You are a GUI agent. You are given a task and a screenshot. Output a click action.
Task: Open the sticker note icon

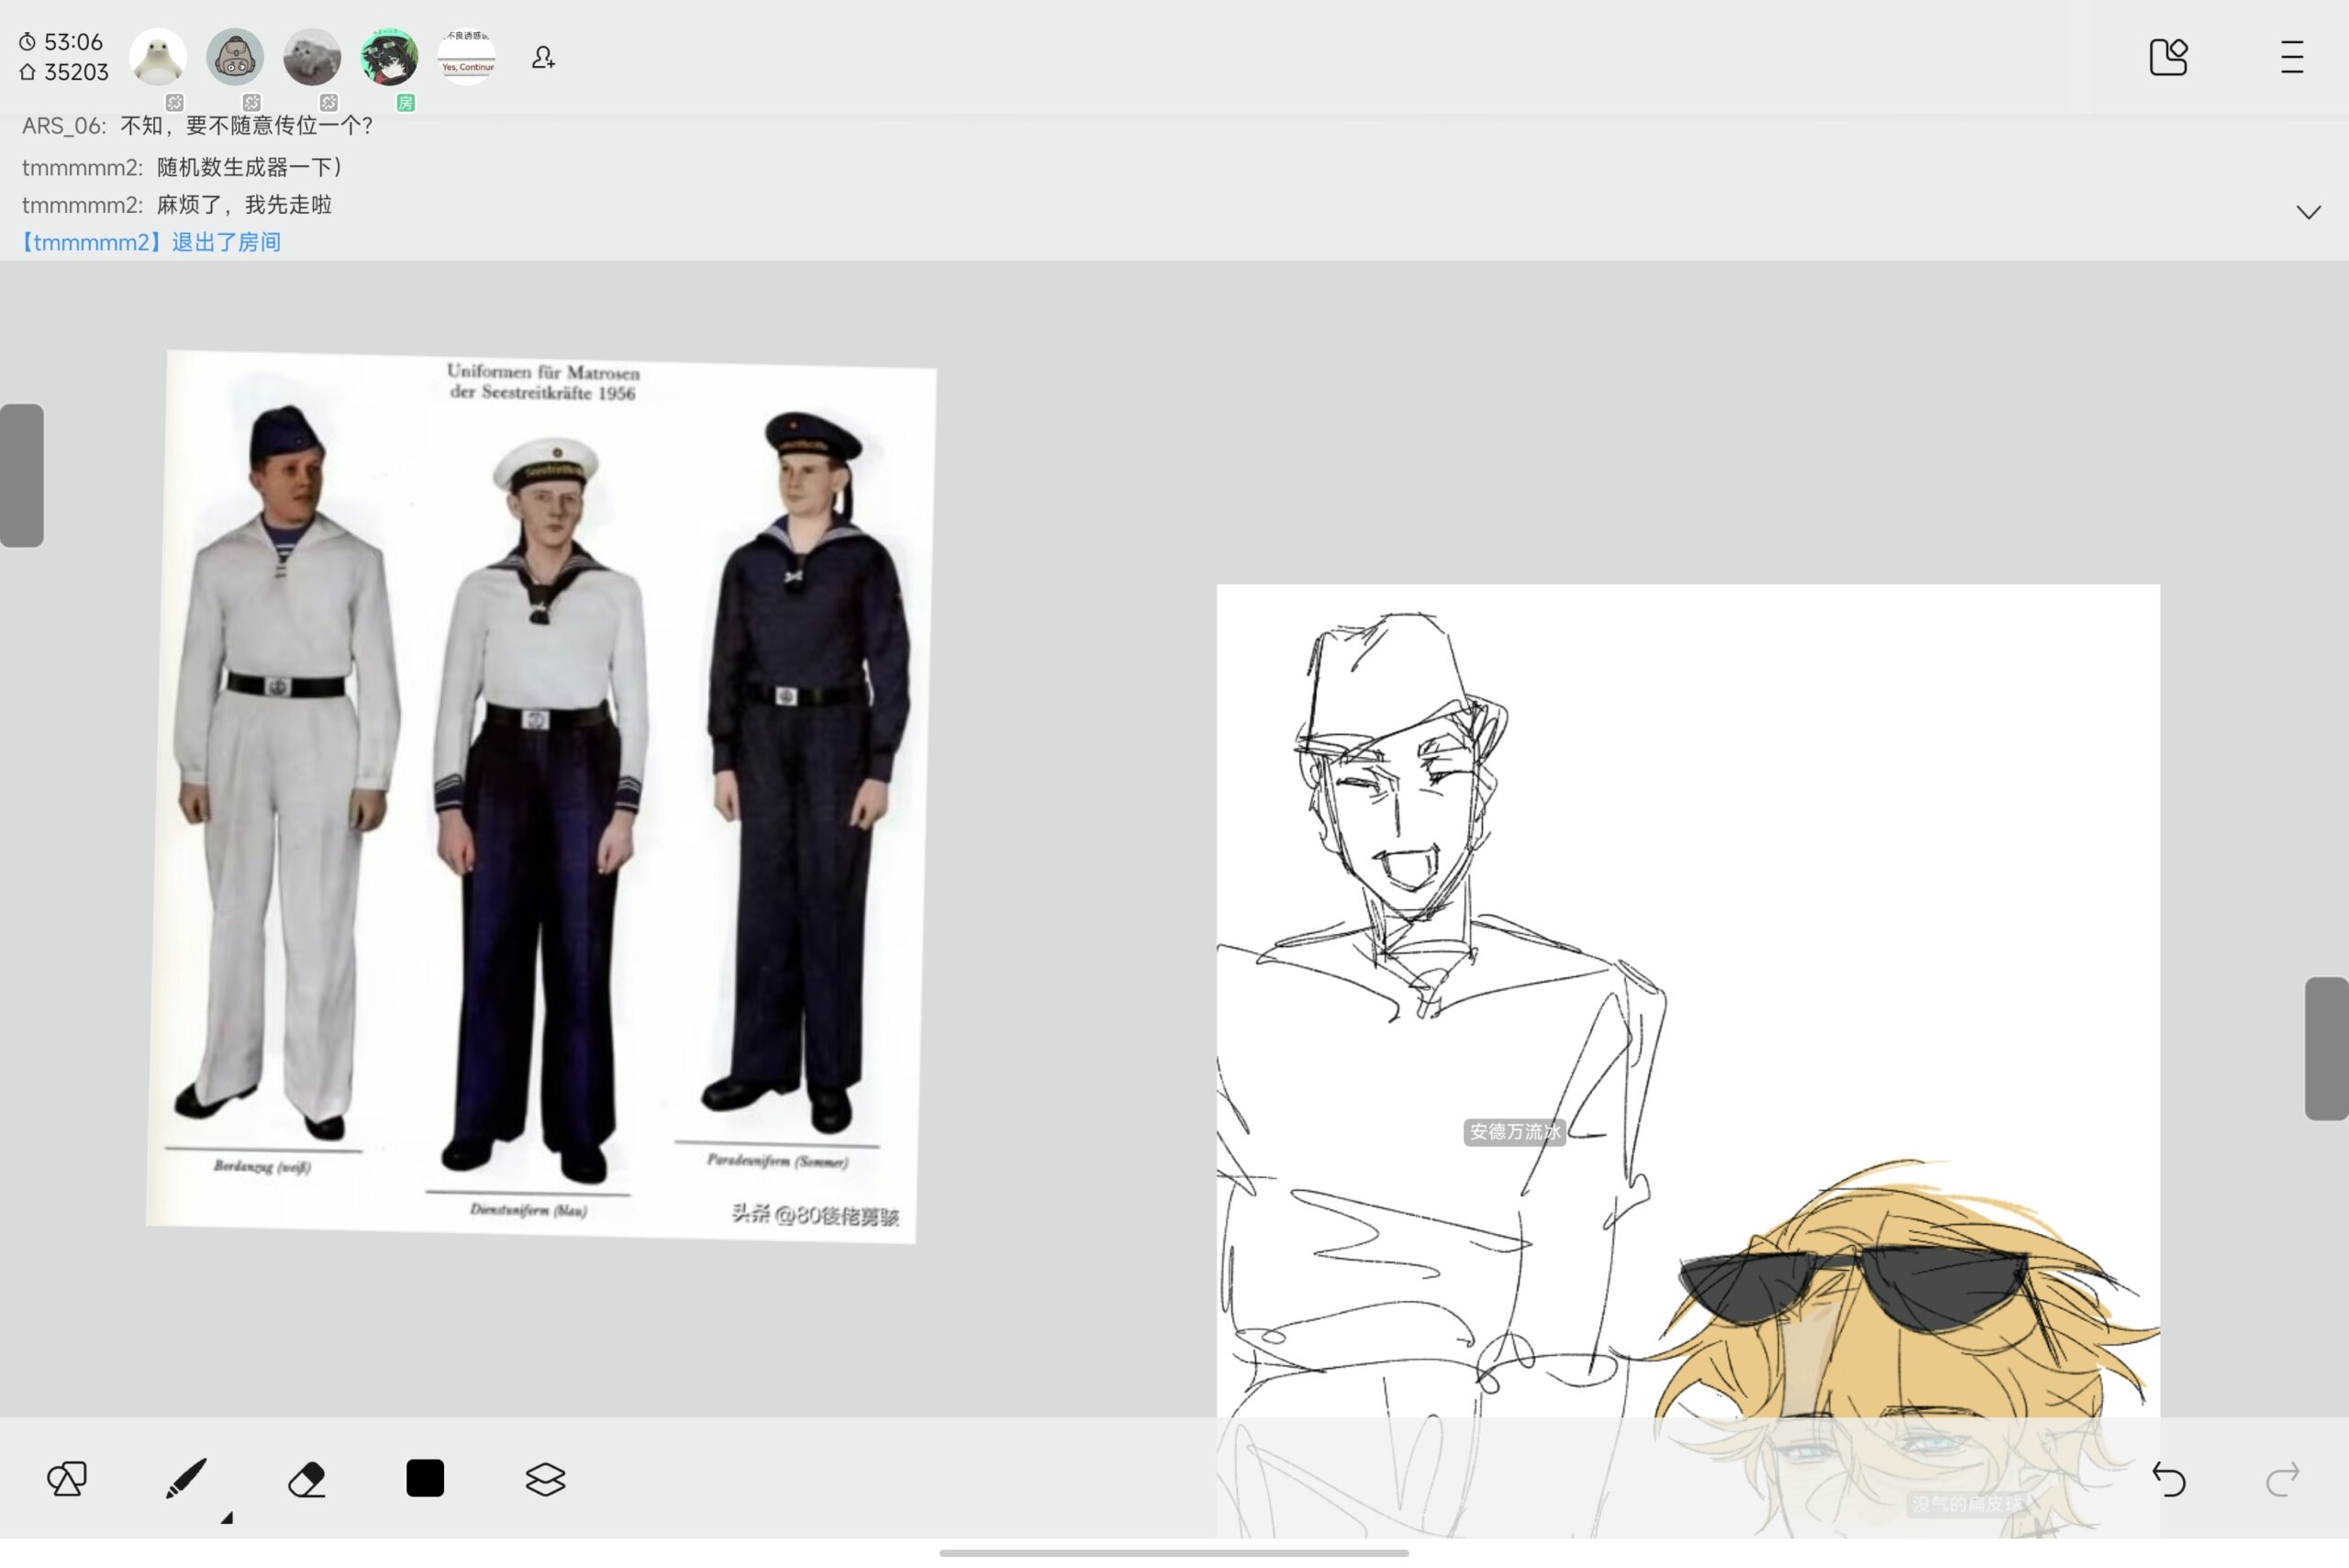2168,57
